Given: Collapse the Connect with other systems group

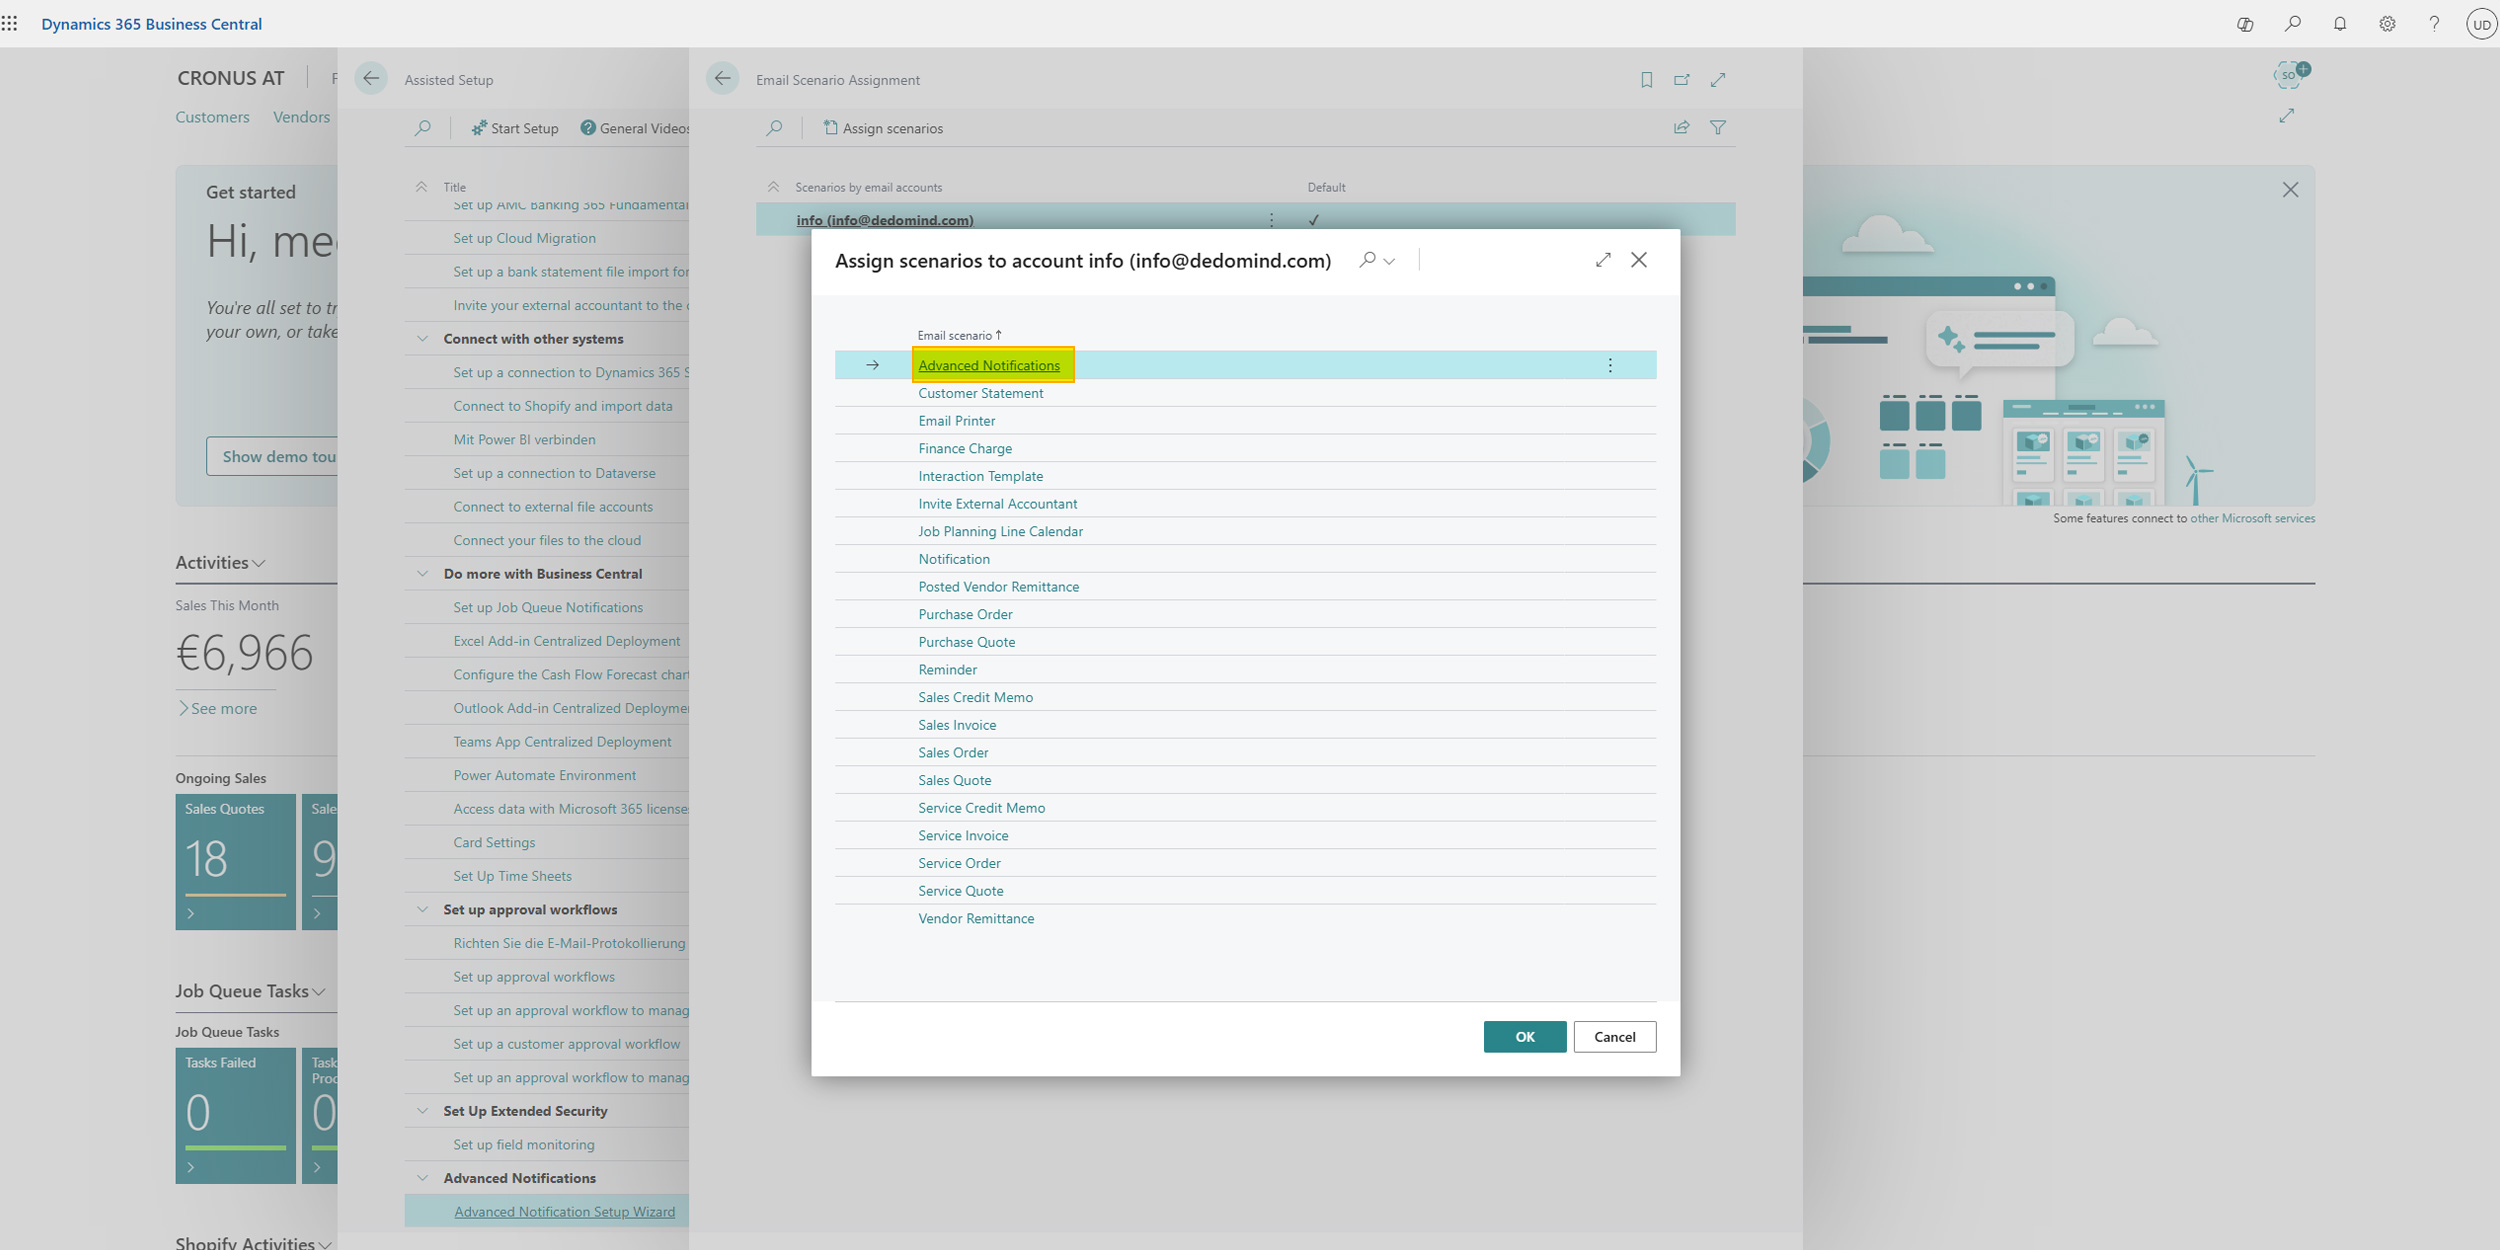Looking at the screenshot, I should [x=421, y=338].
